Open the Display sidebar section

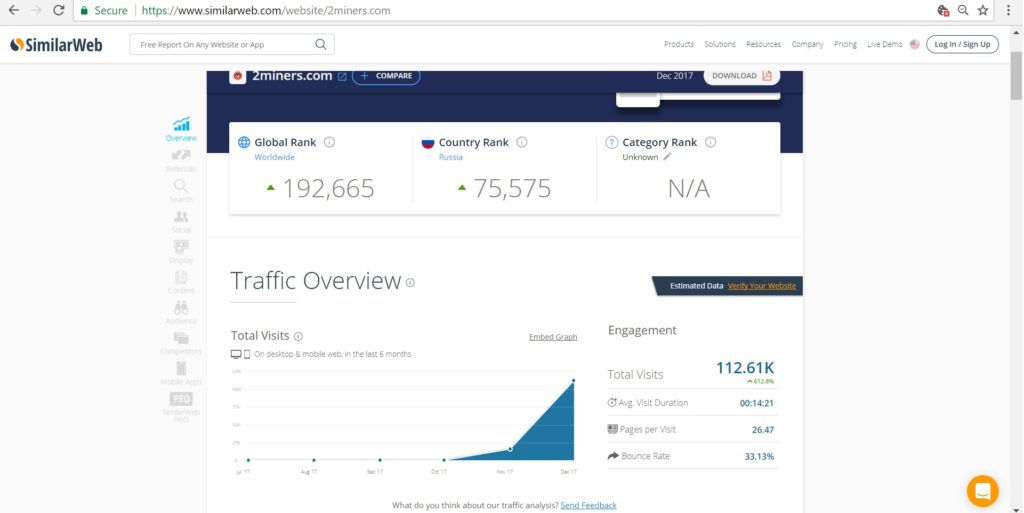click(x=181, y=251)
